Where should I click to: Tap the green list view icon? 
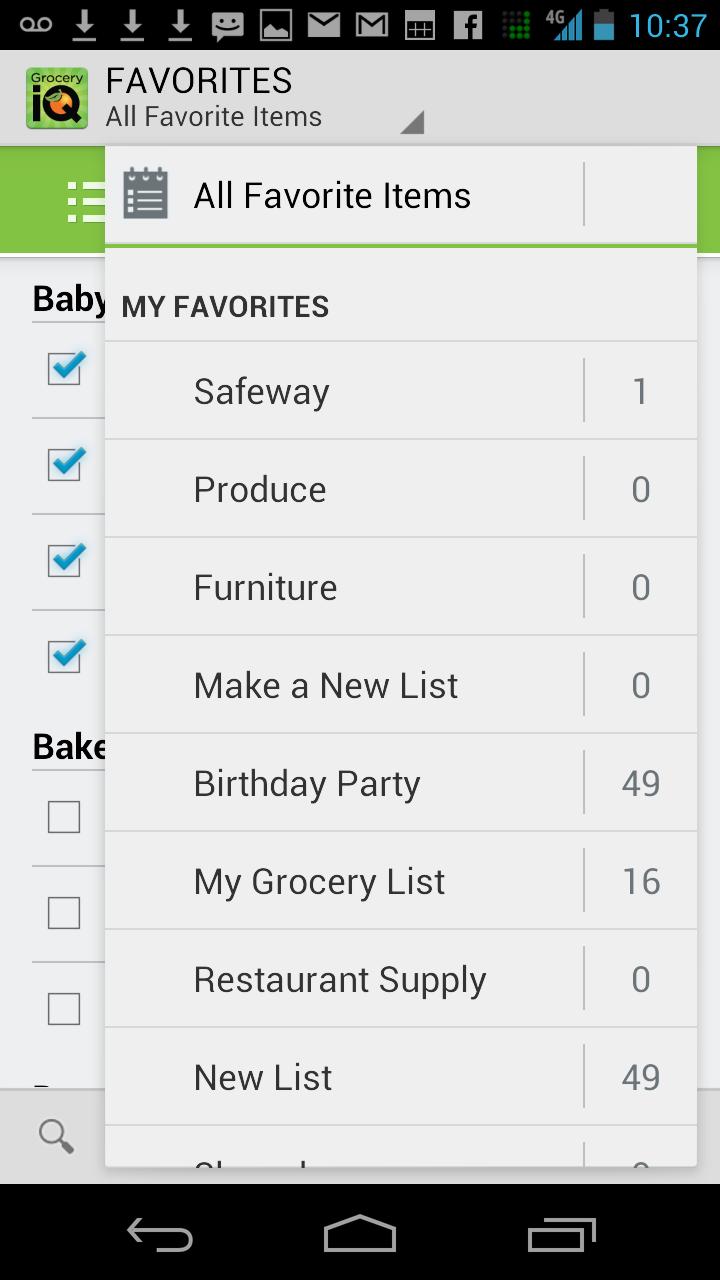(86, 202)
